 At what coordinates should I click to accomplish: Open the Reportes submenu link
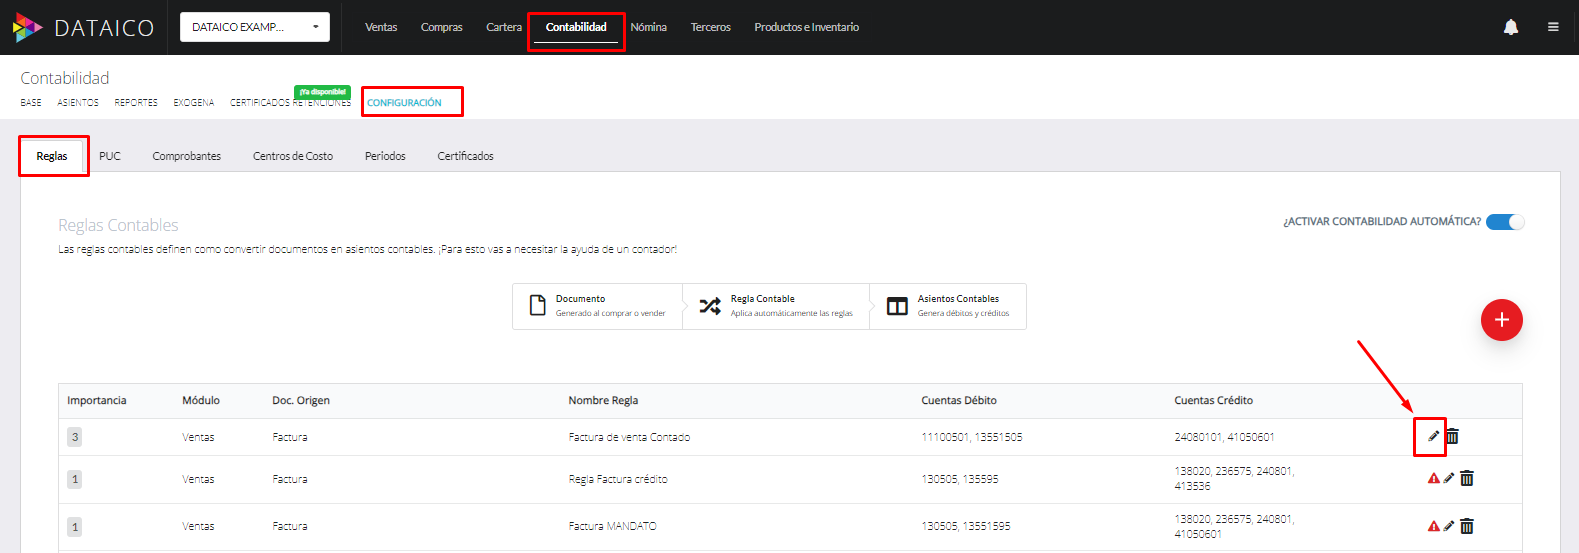tap(136, 103)
